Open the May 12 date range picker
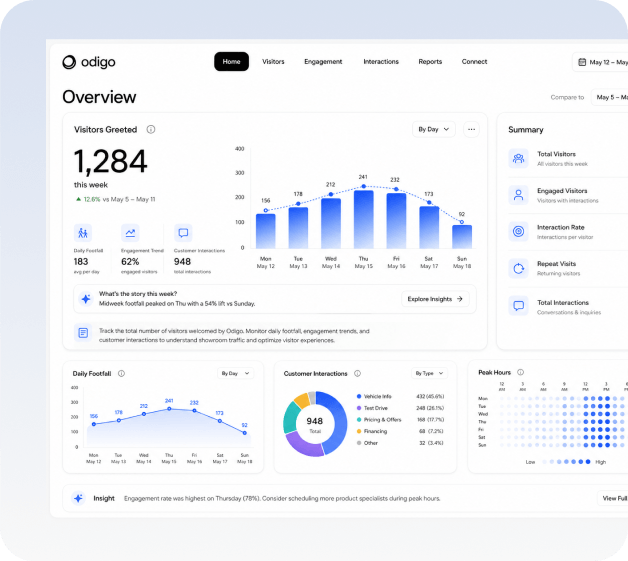Screen dimensions: 628x561 pyautogui.click(x=601, y=62)
